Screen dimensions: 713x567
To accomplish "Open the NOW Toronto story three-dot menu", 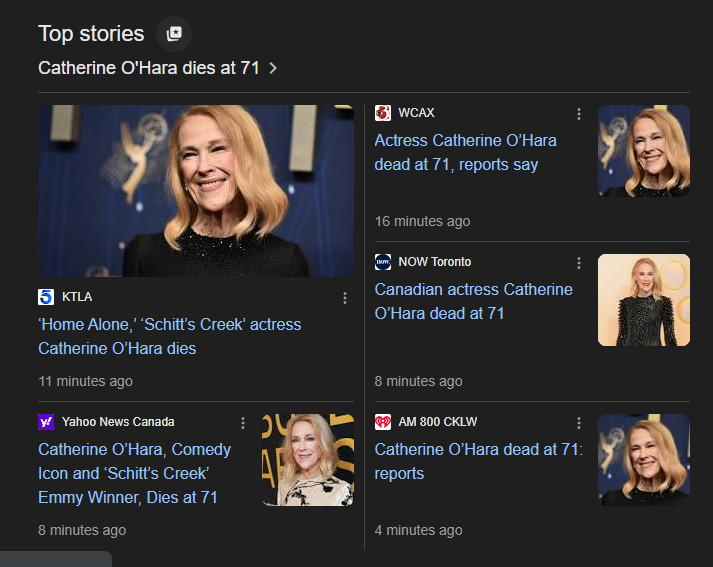I will pos(578,263).
